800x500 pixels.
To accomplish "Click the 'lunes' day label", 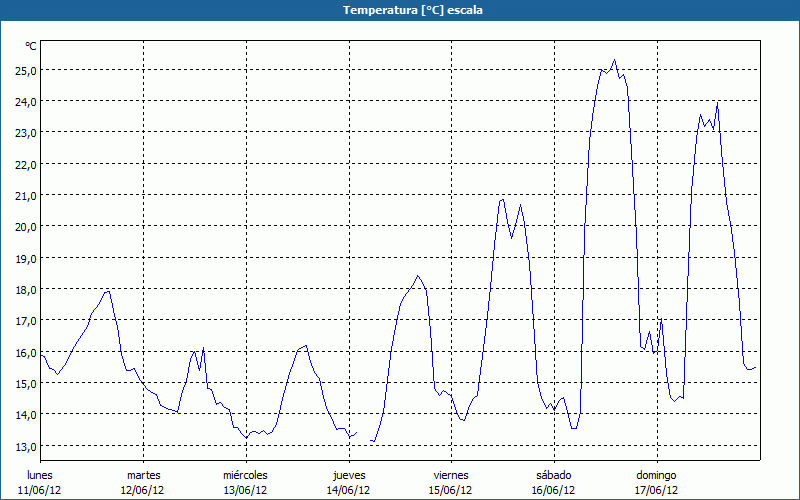I will tap(40, 475).
